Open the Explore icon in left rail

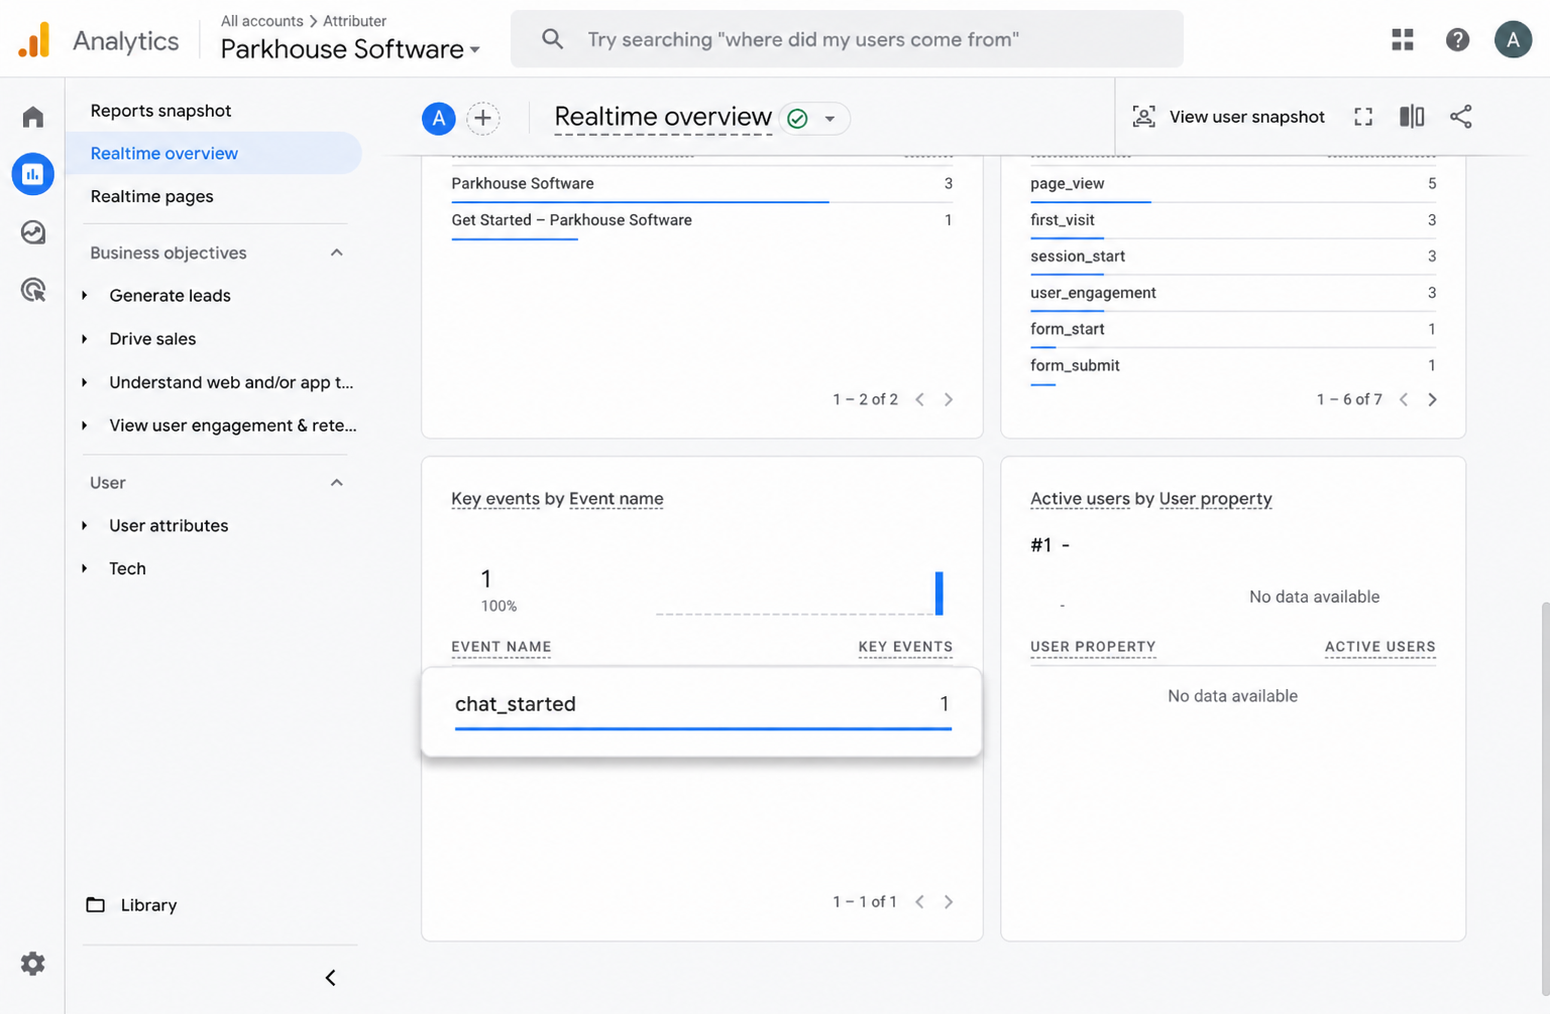(33, 232)
